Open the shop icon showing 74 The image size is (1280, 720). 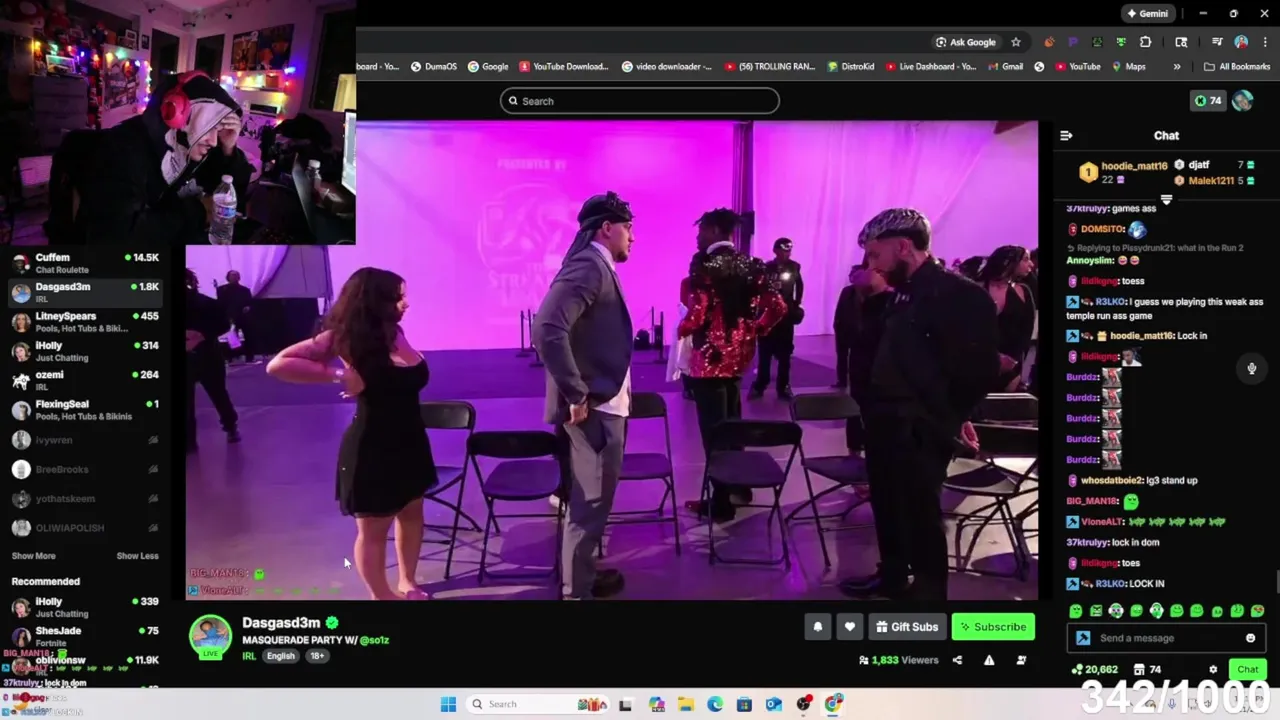coord(1147,669)
